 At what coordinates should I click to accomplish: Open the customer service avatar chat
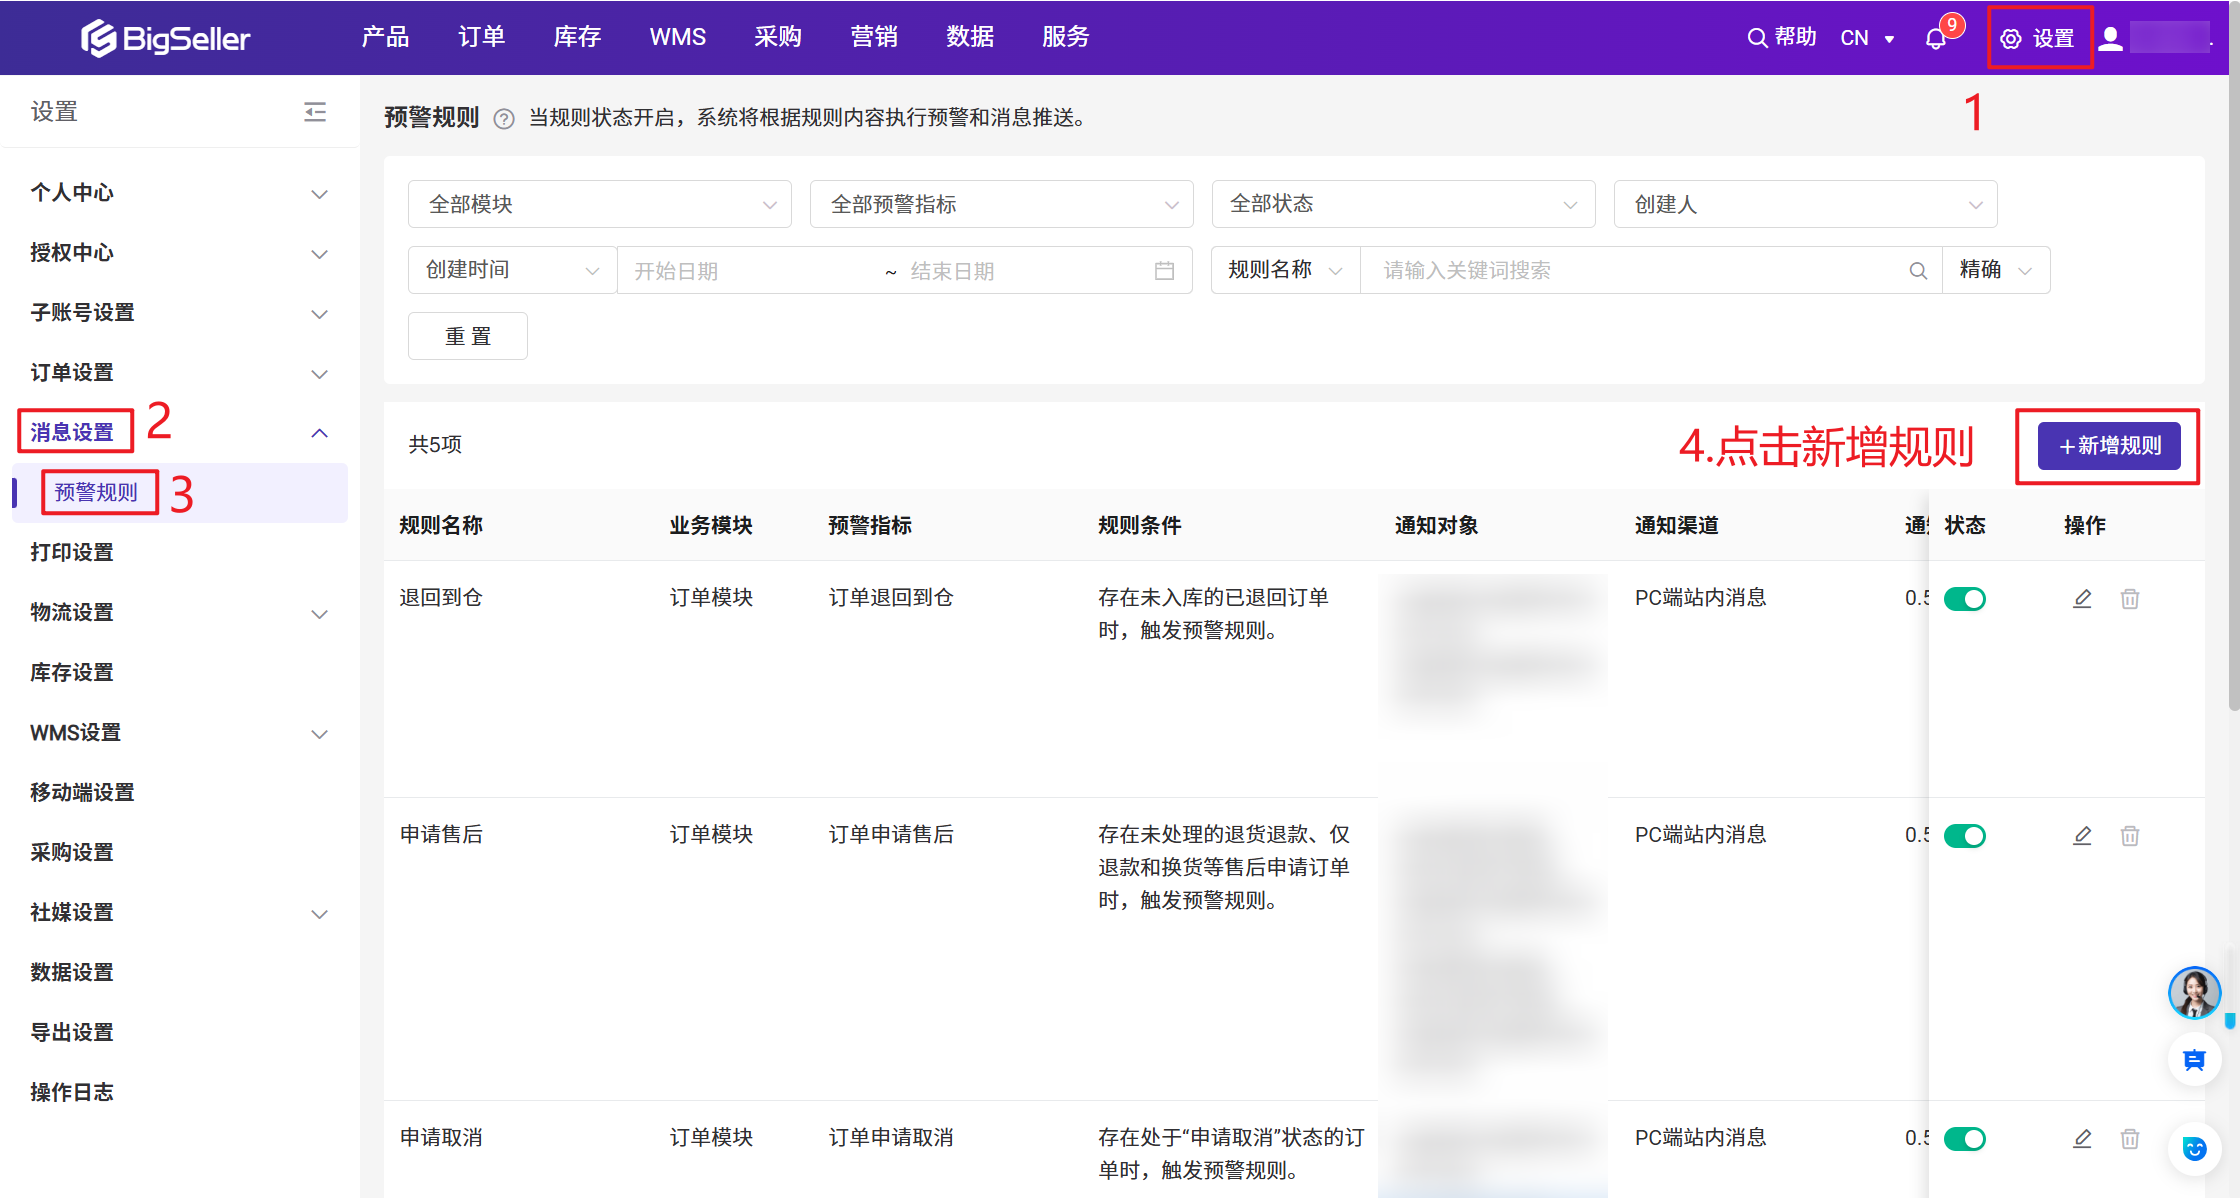pyautogui.click(x=2194, y=992)
